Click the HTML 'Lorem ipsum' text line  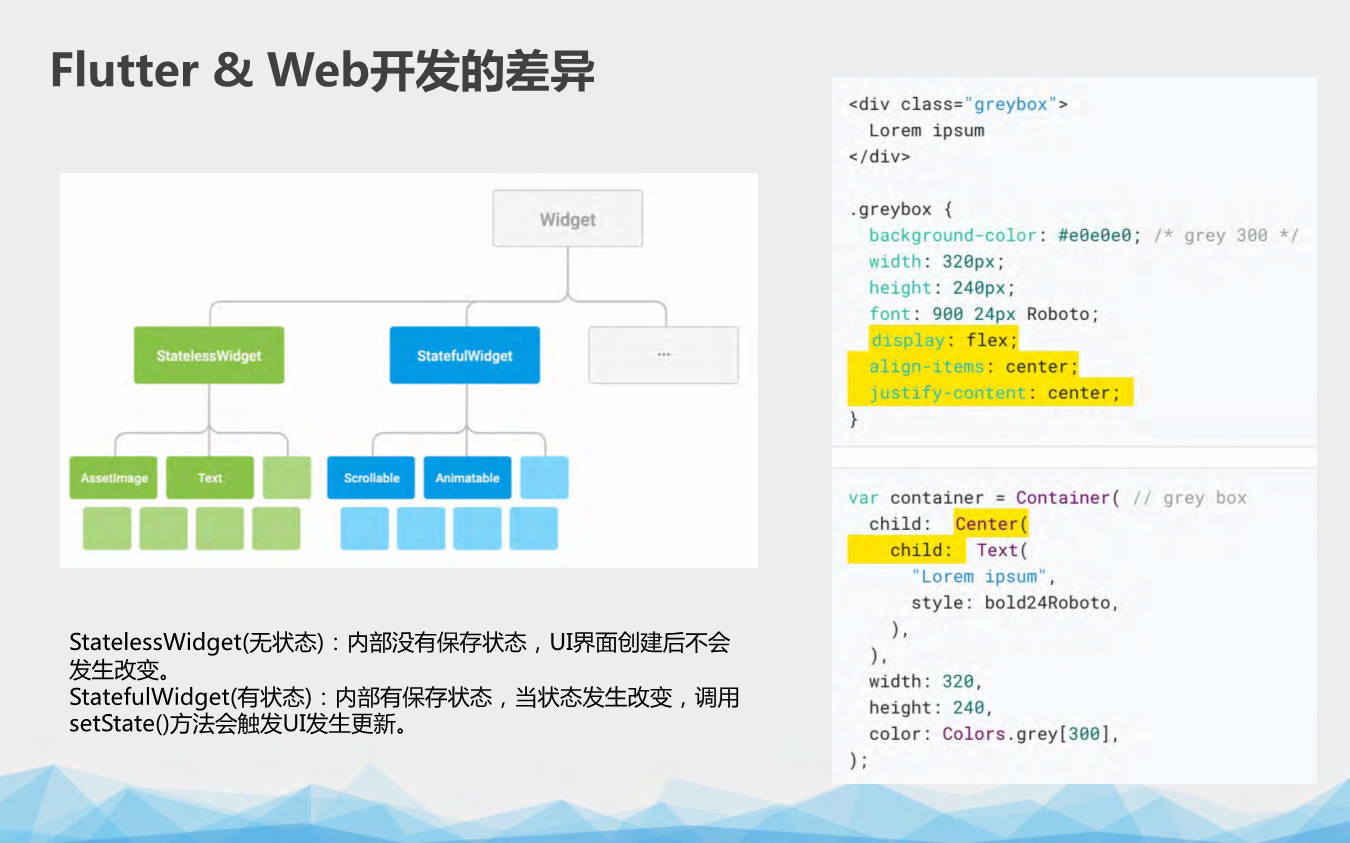(x=927, y=130)
